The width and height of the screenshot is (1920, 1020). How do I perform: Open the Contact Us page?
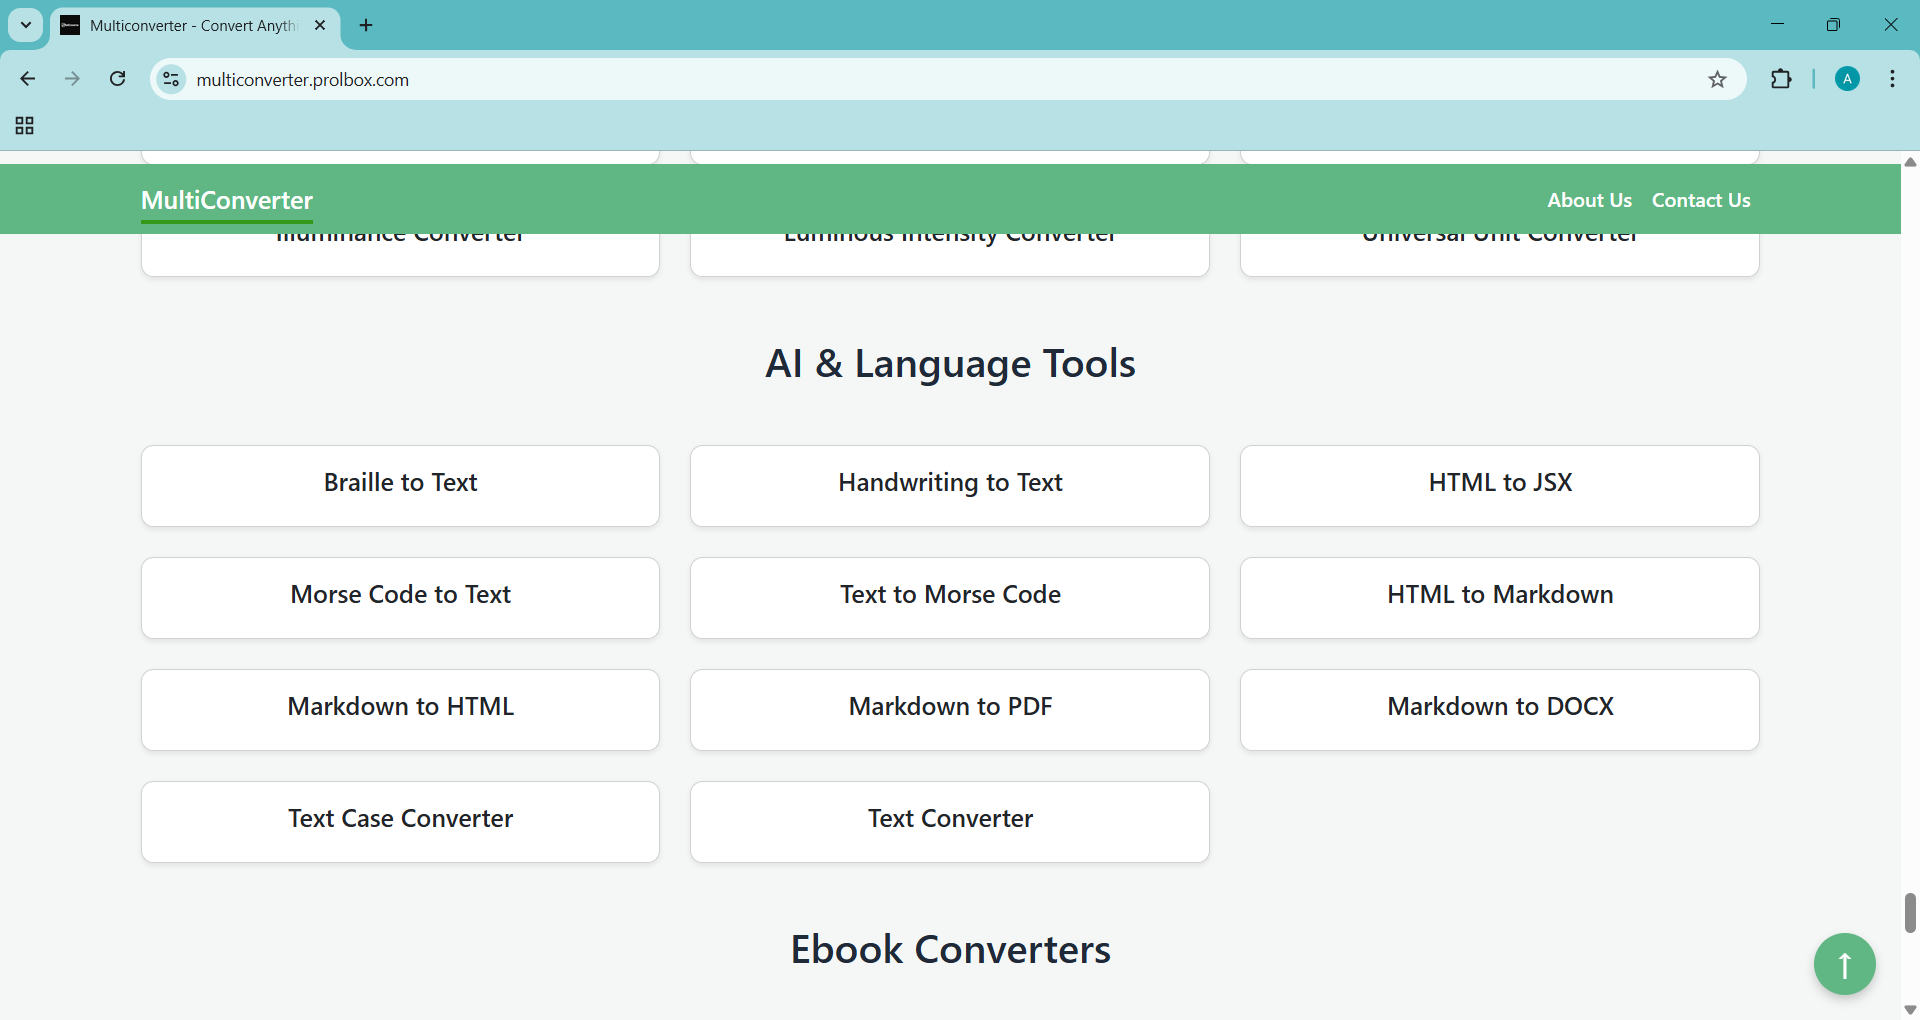(x=1700, y=200)
